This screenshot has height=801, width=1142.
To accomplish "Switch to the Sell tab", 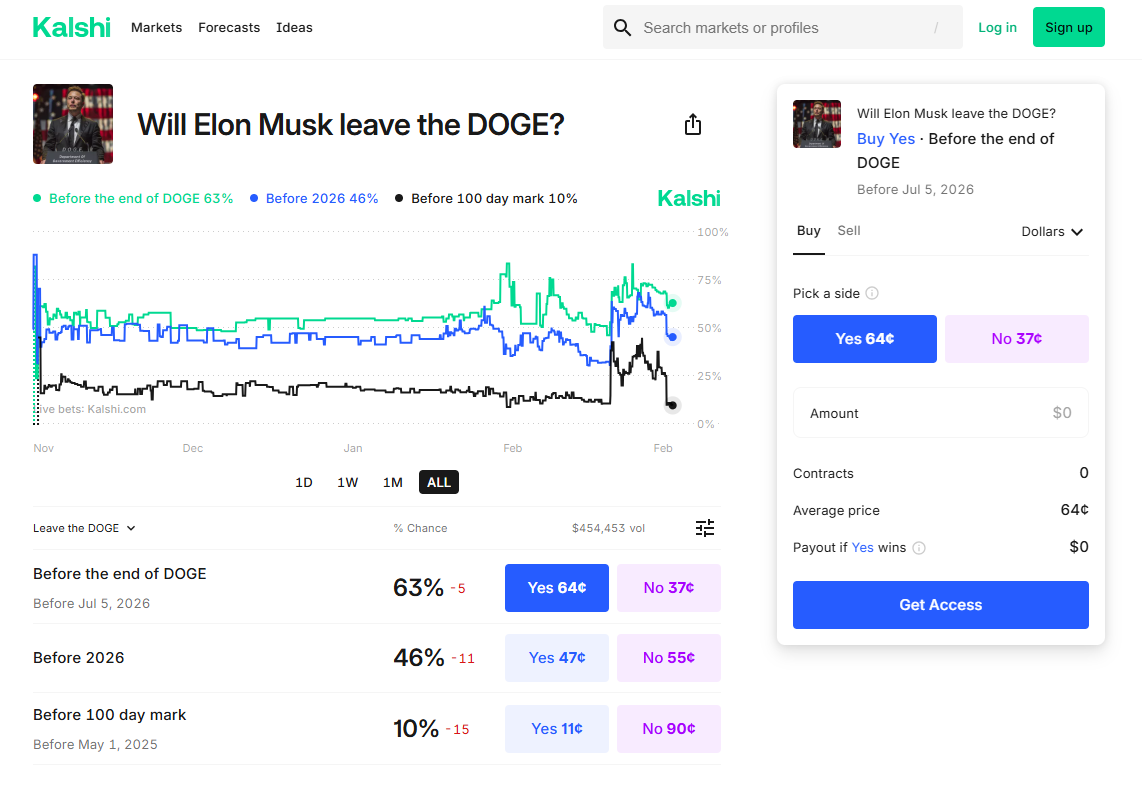I will [848, 231].
